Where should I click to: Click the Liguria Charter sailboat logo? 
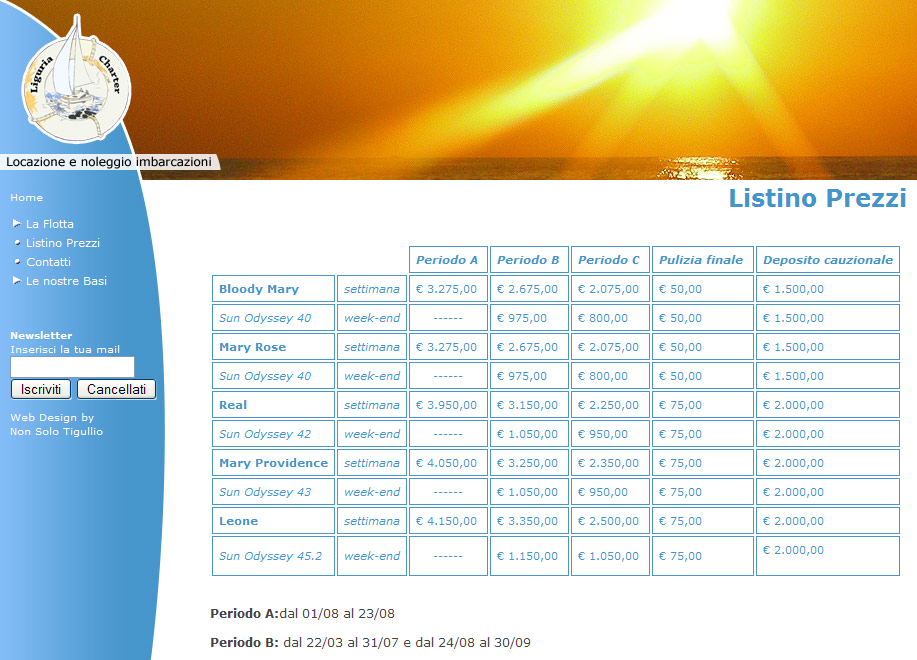coord(76,81)
